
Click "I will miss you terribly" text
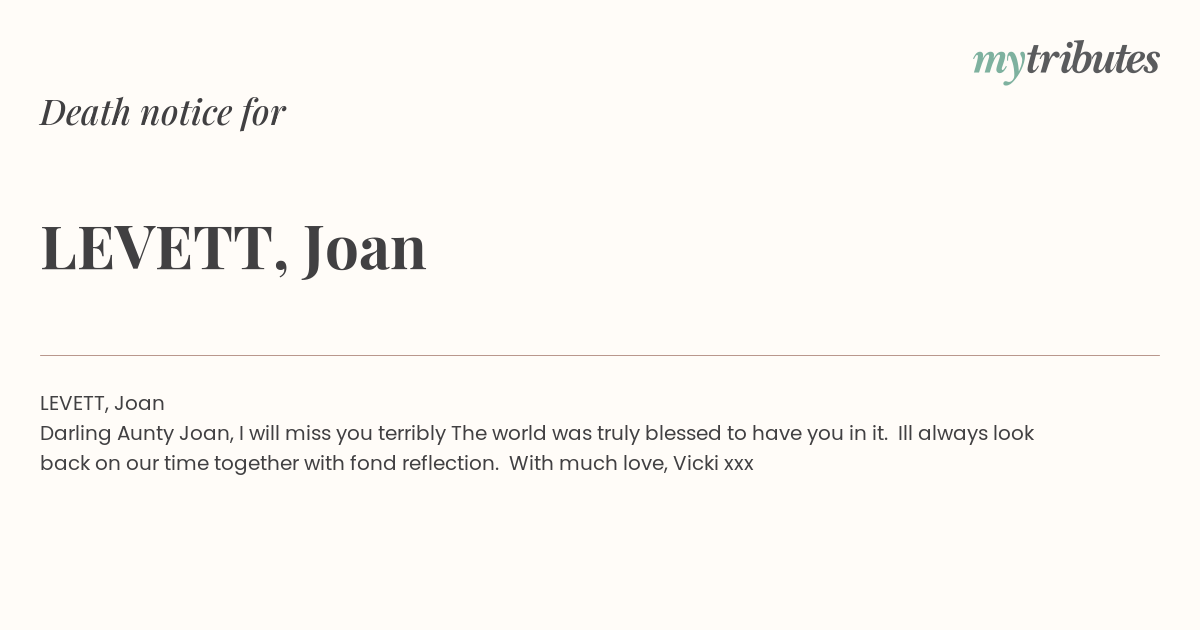click(x=342, y=434)
